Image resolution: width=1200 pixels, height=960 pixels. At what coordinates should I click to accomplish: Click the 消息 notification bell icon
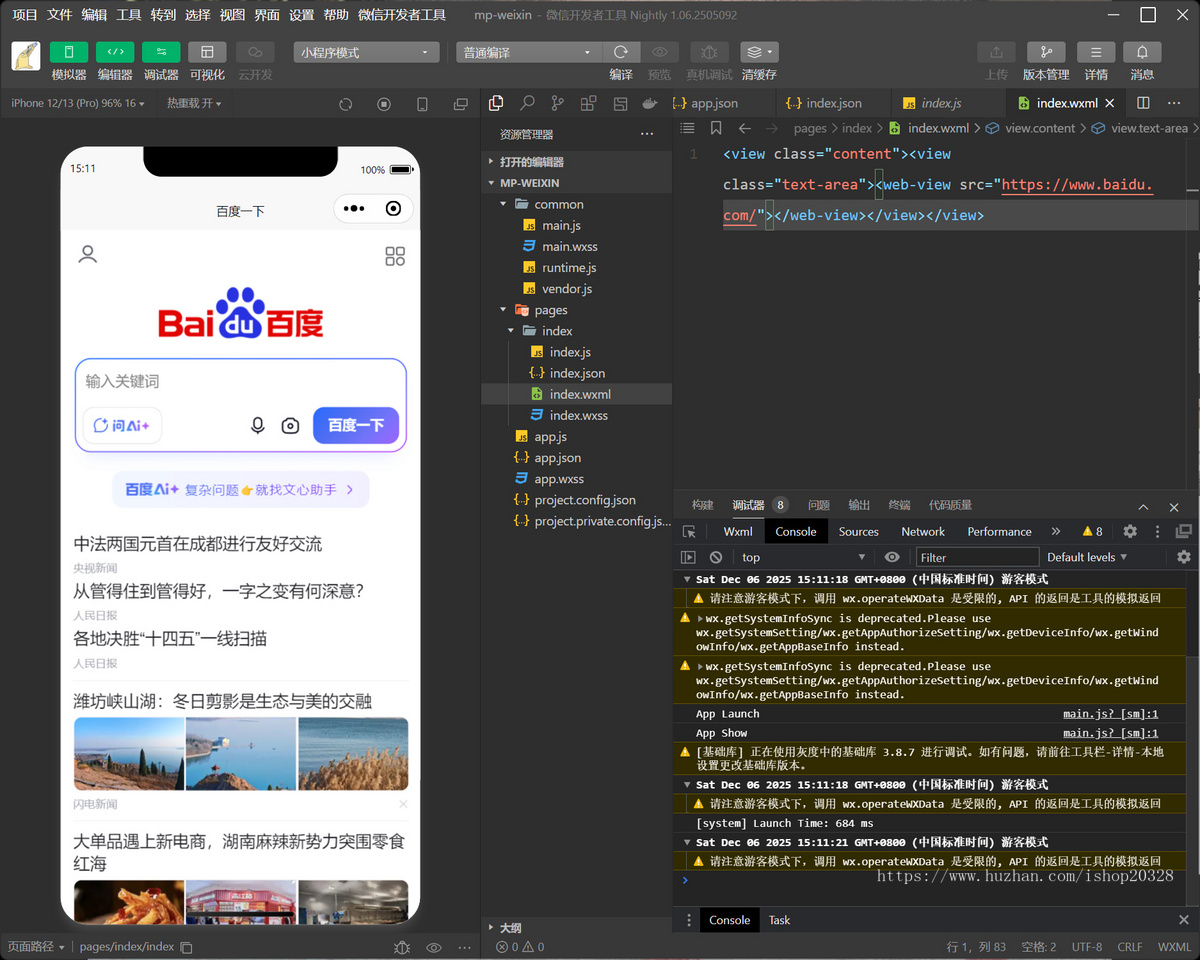[1140, 52]
